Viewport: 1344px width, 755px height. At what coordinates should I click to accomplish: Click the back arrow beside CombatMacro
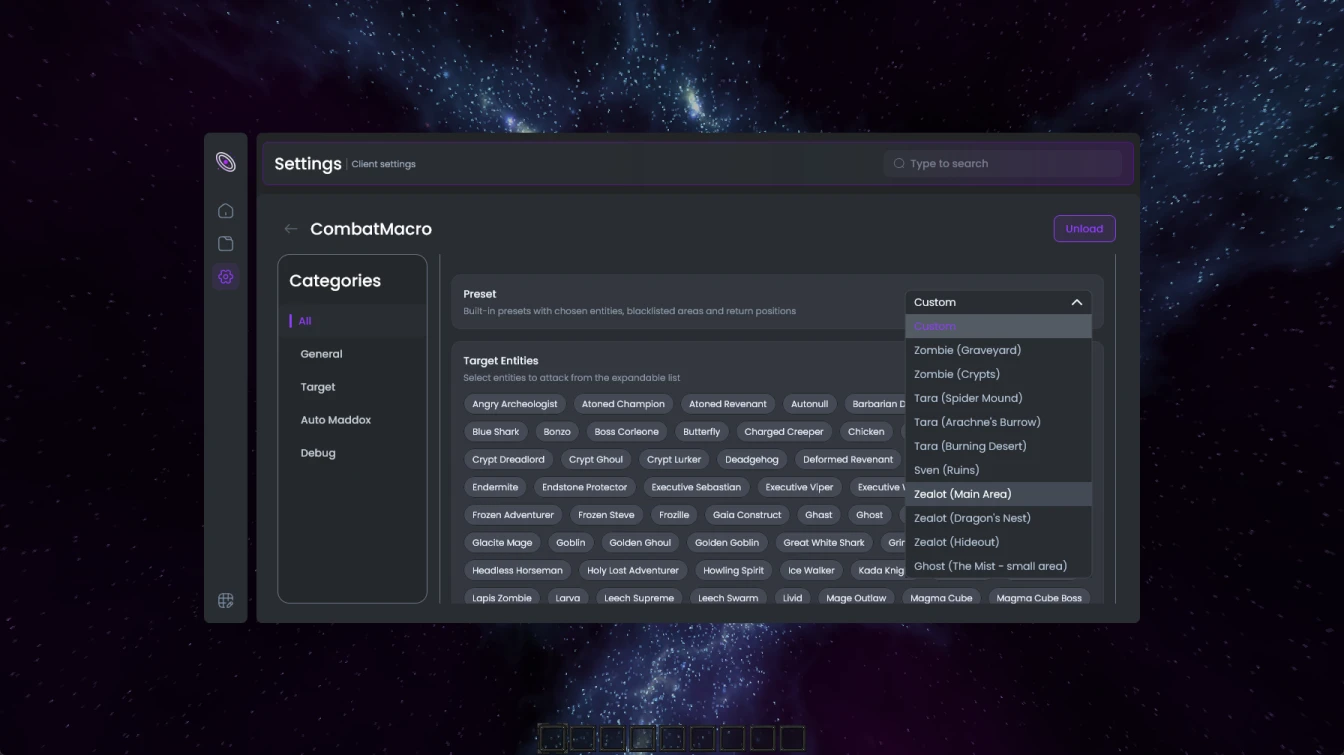[x=290, y=228]
